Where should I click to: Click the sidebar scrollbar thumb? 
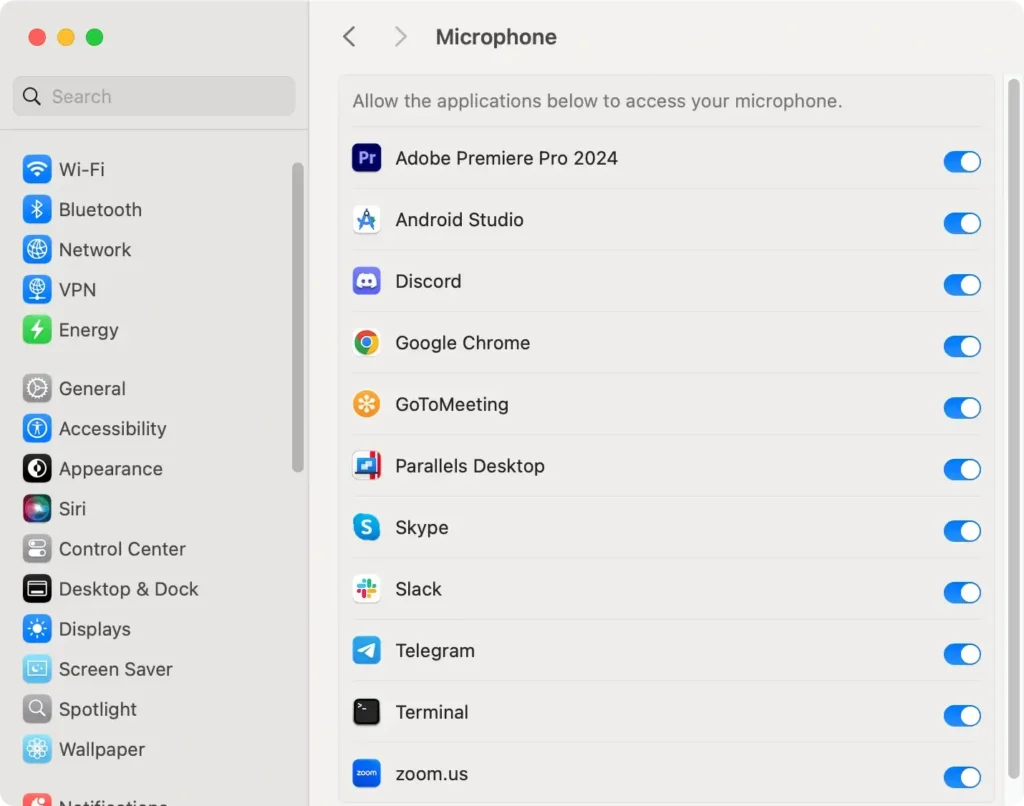(x=298, y=317)
